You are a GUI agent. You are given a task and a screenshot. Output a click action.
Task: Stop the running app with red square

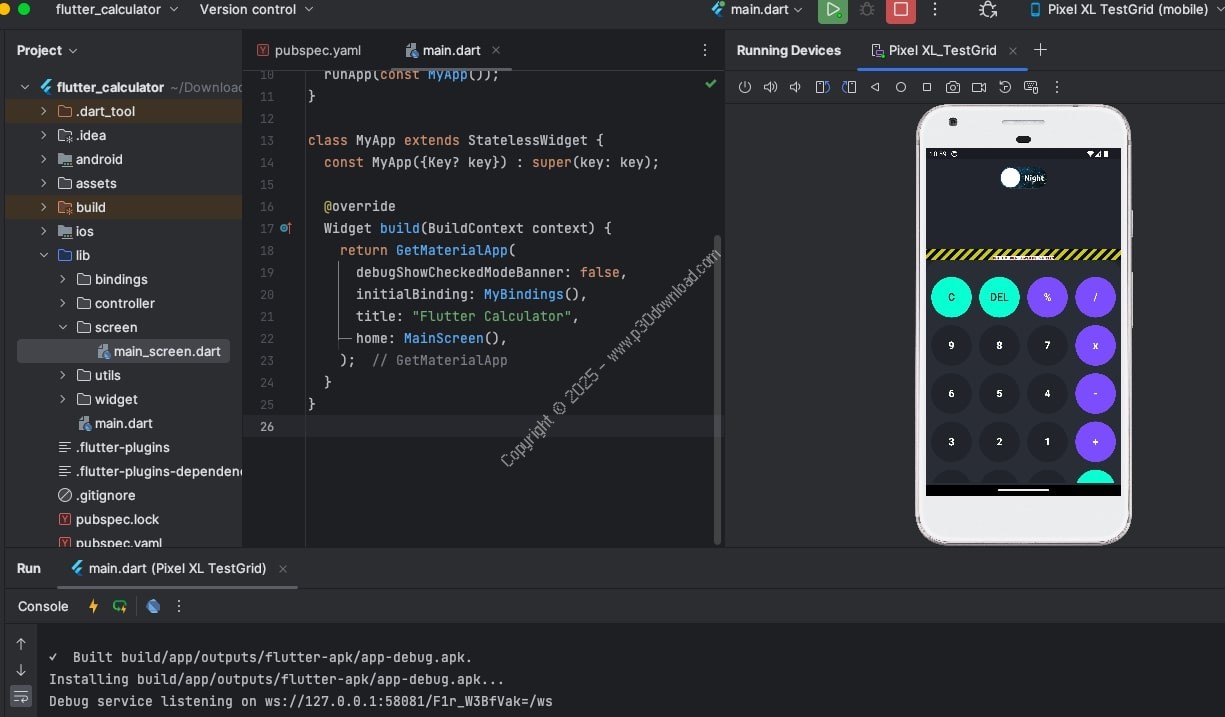click(x=901, y=10)
